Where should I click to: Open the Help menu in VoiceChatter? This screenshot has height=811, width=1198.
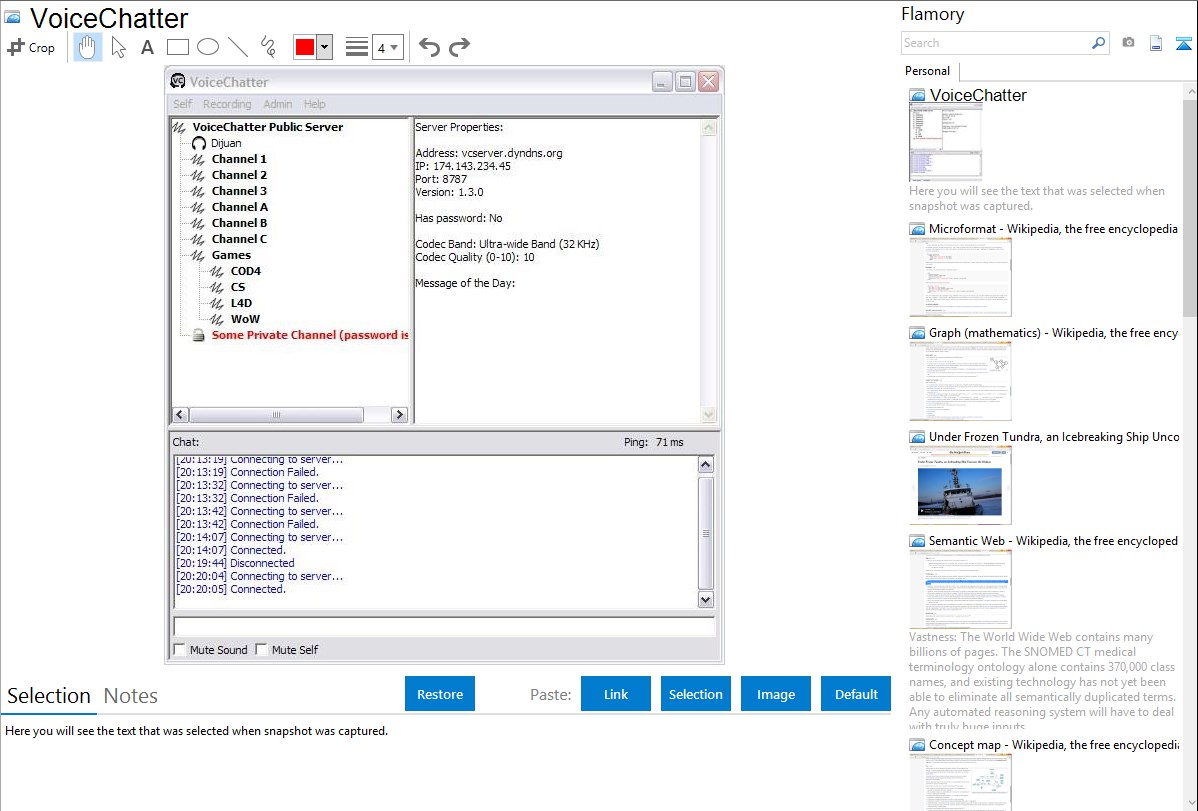pos(314,104)
